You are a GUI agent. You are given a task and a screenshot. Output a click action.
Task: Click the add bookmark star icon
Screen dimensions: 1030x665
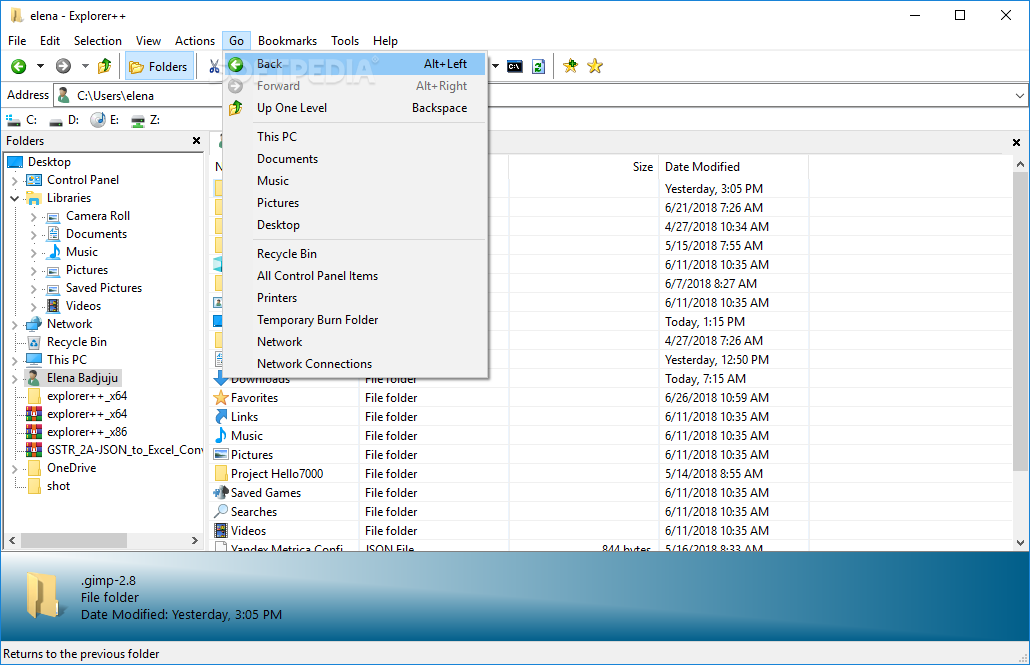pos(570,66)
